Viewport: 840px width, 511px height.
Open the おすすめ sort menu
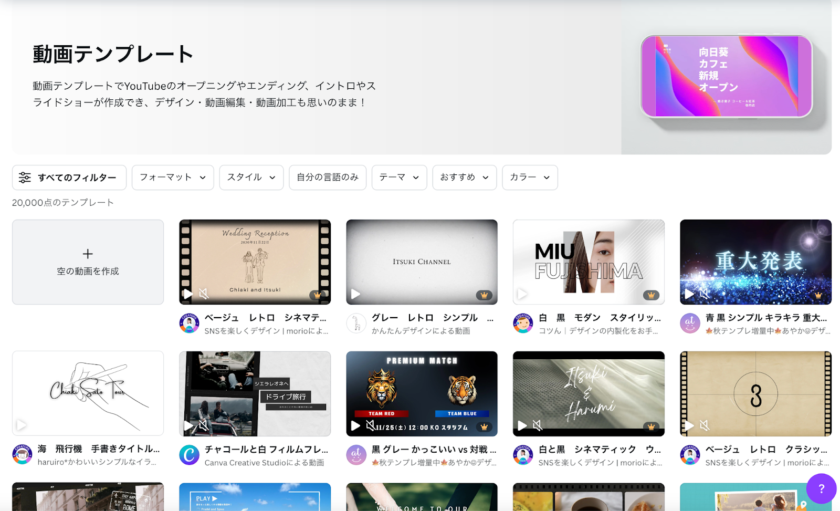[x=464, y=178]
